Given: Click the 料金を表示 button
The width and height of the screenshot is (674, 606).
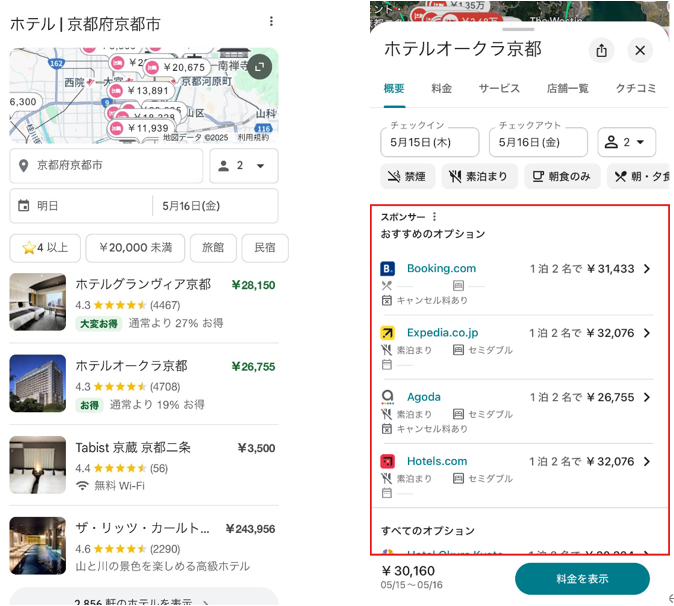Looking at the screenshot, I should [582, 579].
